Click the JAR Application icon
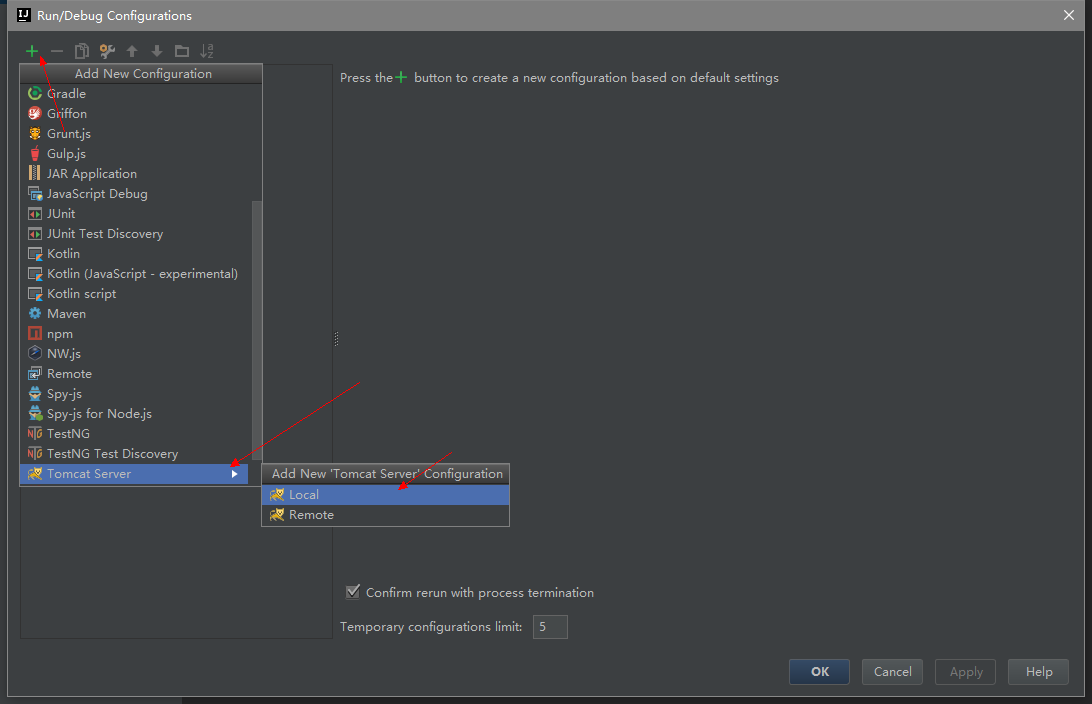1092x704 pixels. tap(35, 173)
